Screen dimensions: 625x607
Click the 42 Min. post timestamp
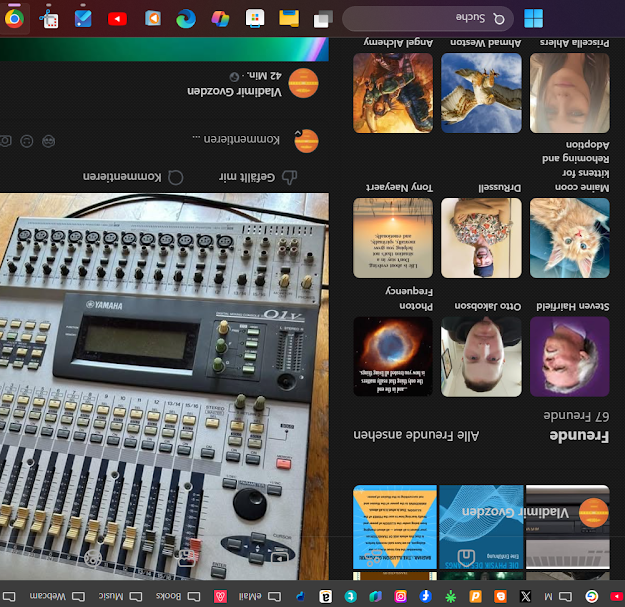(x=266, y=75)
